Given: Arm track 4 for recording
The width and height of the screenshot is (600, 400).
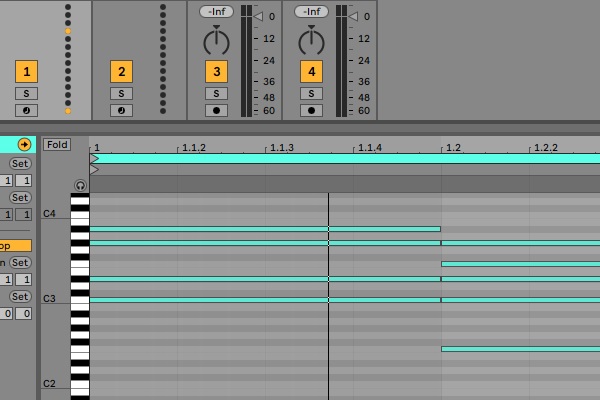Looking at the screenshot, I should click(x=311, y=111).
